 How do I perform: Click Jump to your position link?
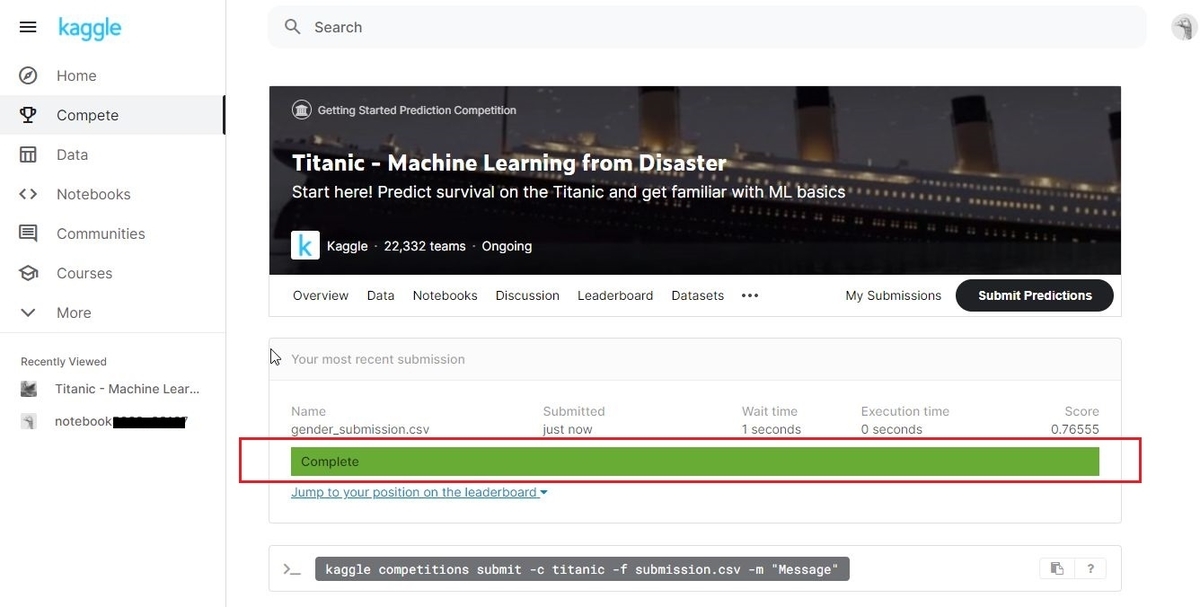414,492
